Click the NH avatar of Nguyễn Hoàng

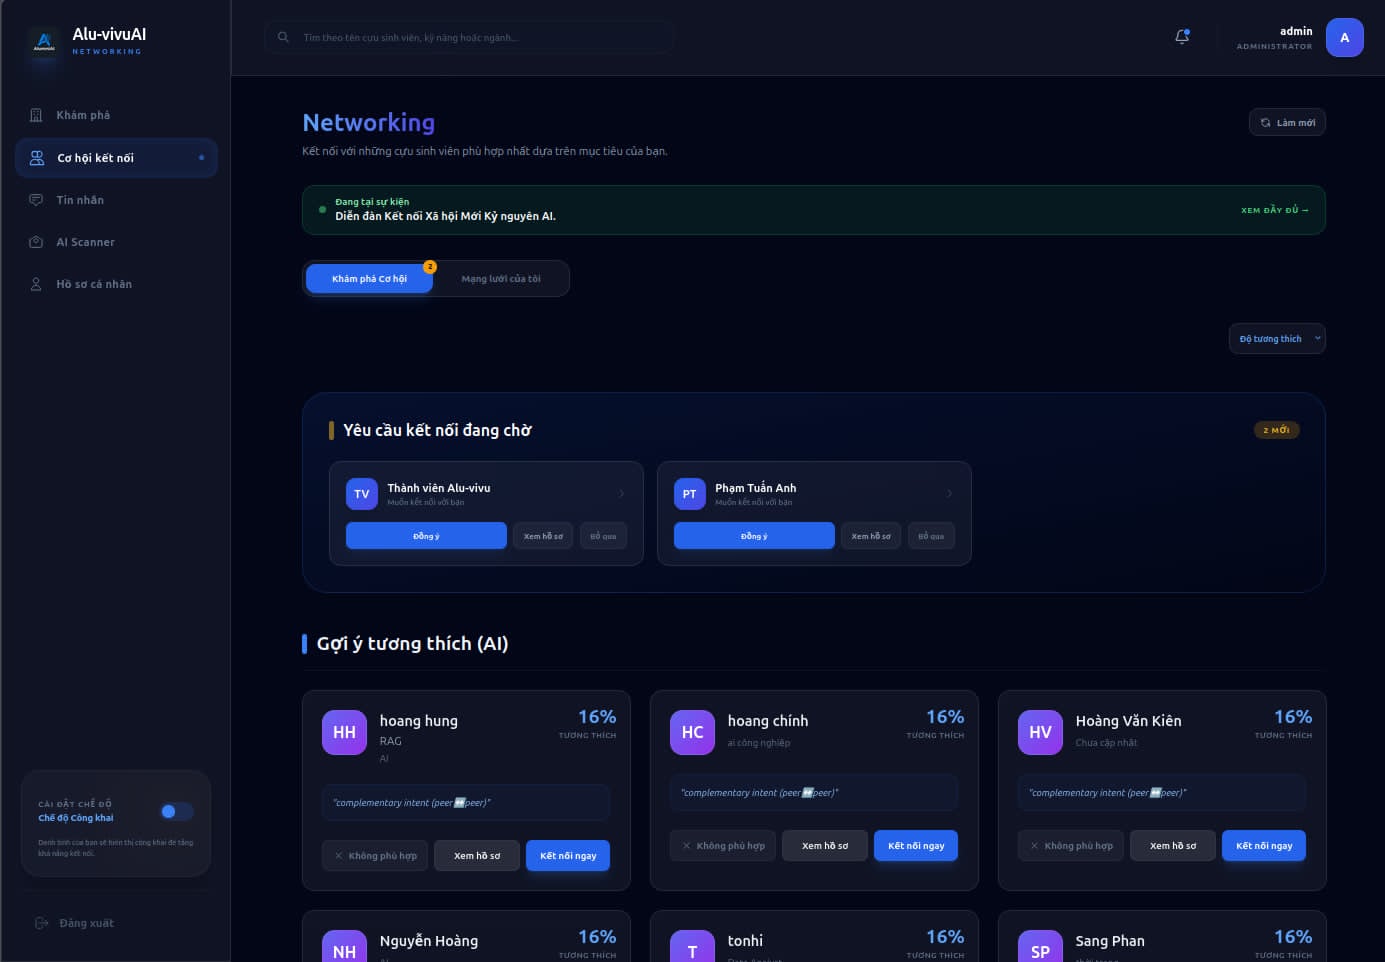pos(344,946)
